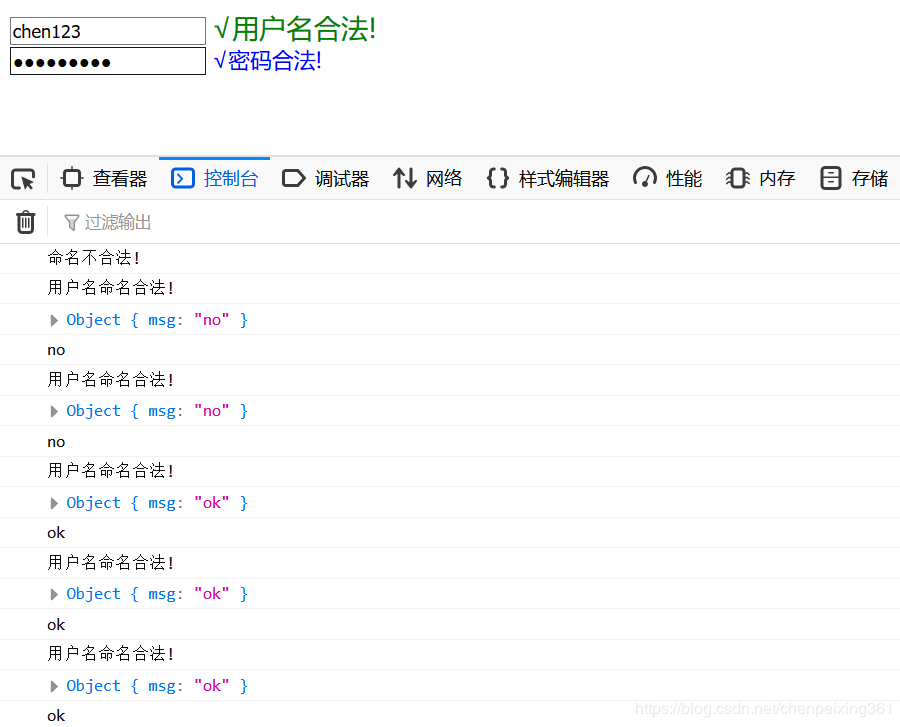Viewport: 900px width, 727px height.
Task: Open the 内存 memory tab
Action: pos(761,179)
